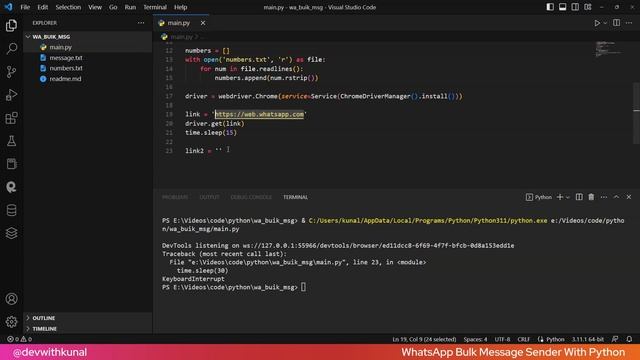Toggle bottom panel visibility
The height and width of the screenshot is (360, 640).
point(562,7)
